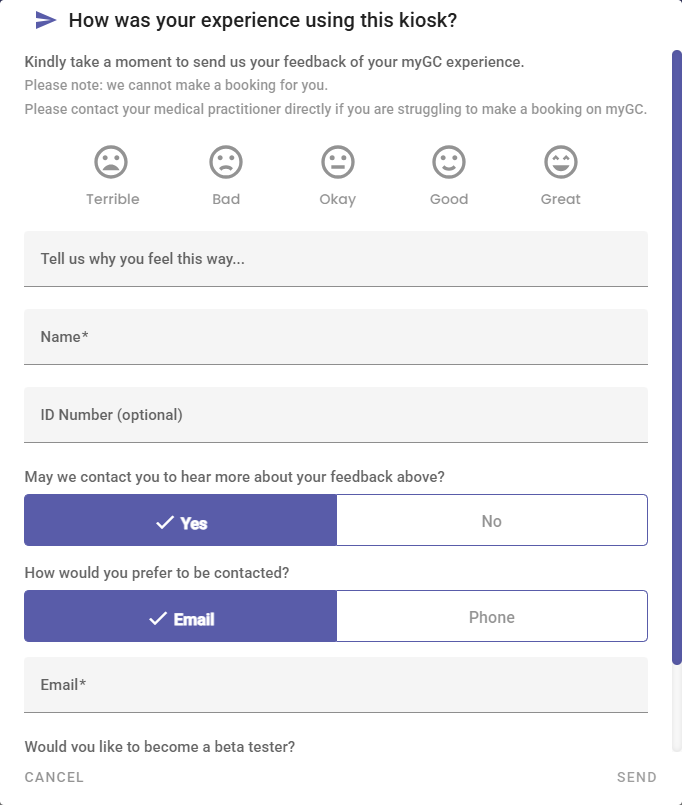This screenshot has width=682, height=805.
Task: Click the purple vertical scrollbar thumb
Action: [x=677, y=357]
